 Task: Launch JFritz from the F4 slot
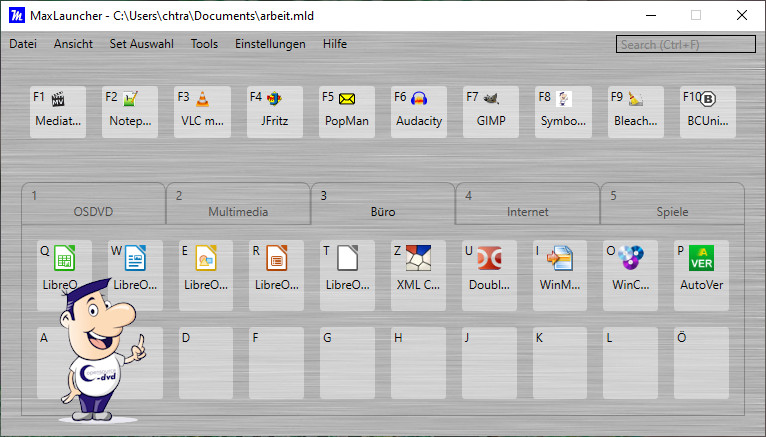[274, 111]
